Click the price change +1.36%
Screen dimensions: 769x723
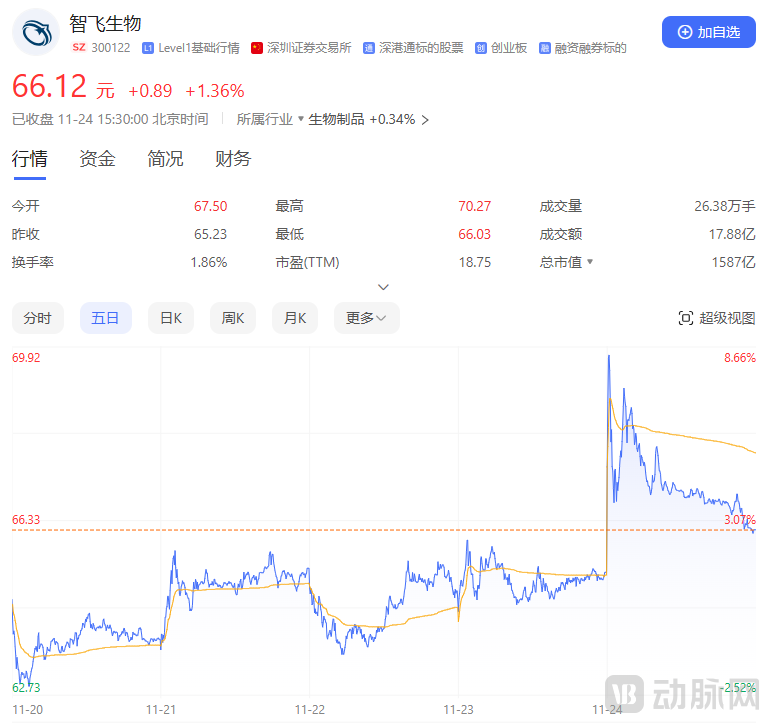[215, 91]
